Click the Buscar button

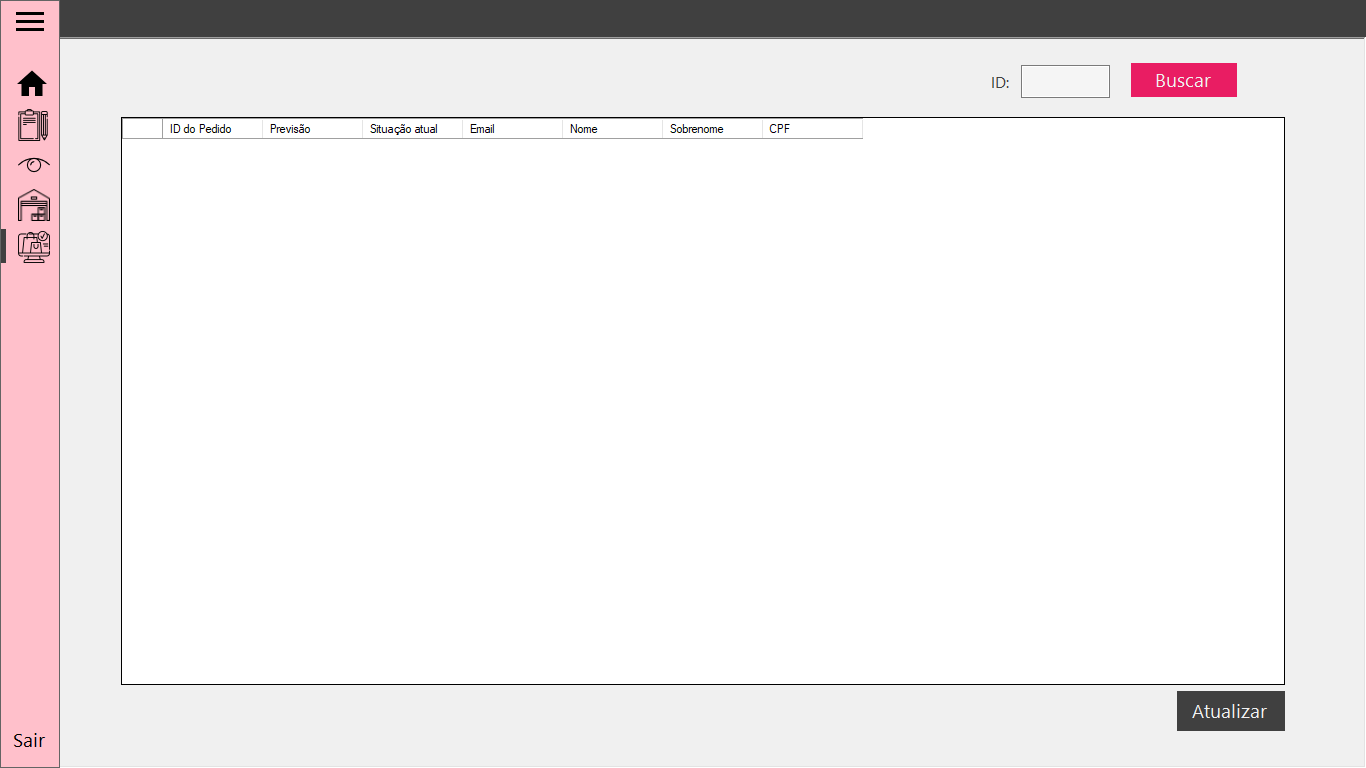pyautogui.click(x=1183, y=80)
